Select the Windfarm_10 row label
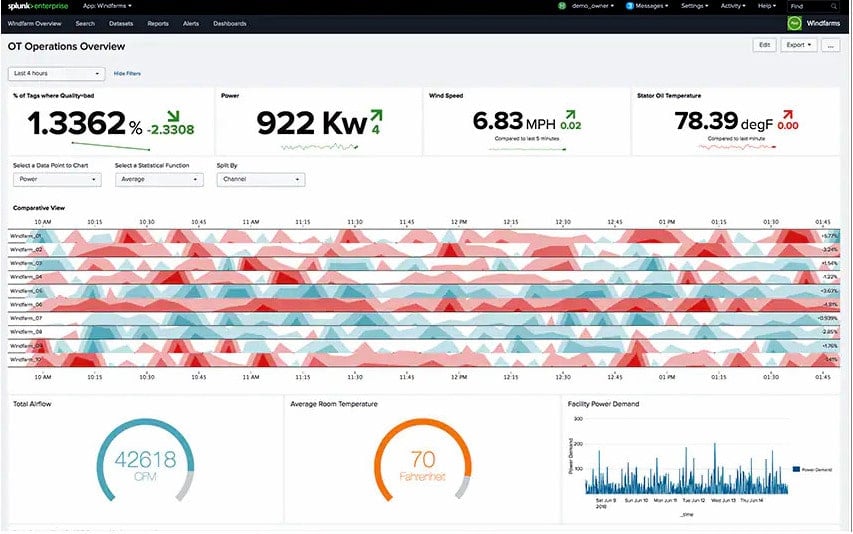Image resolution: width=853 pixels, height=534 pixels. pos(26,359)
